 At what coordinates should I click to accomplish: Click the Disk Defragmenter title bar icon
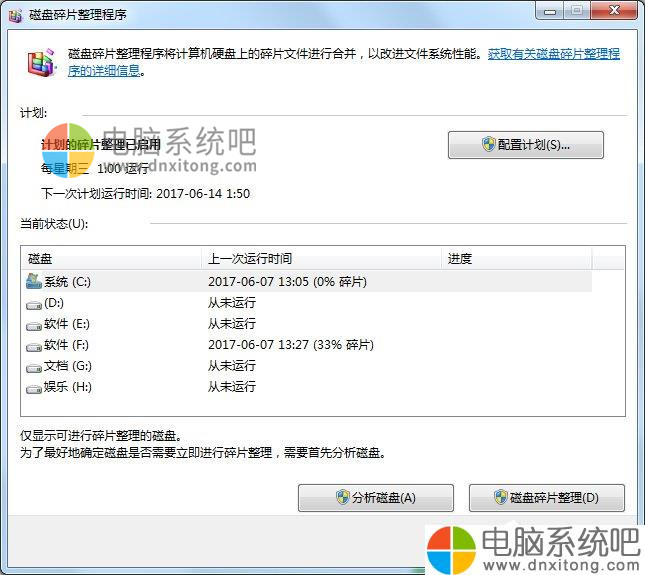point(14,15)
